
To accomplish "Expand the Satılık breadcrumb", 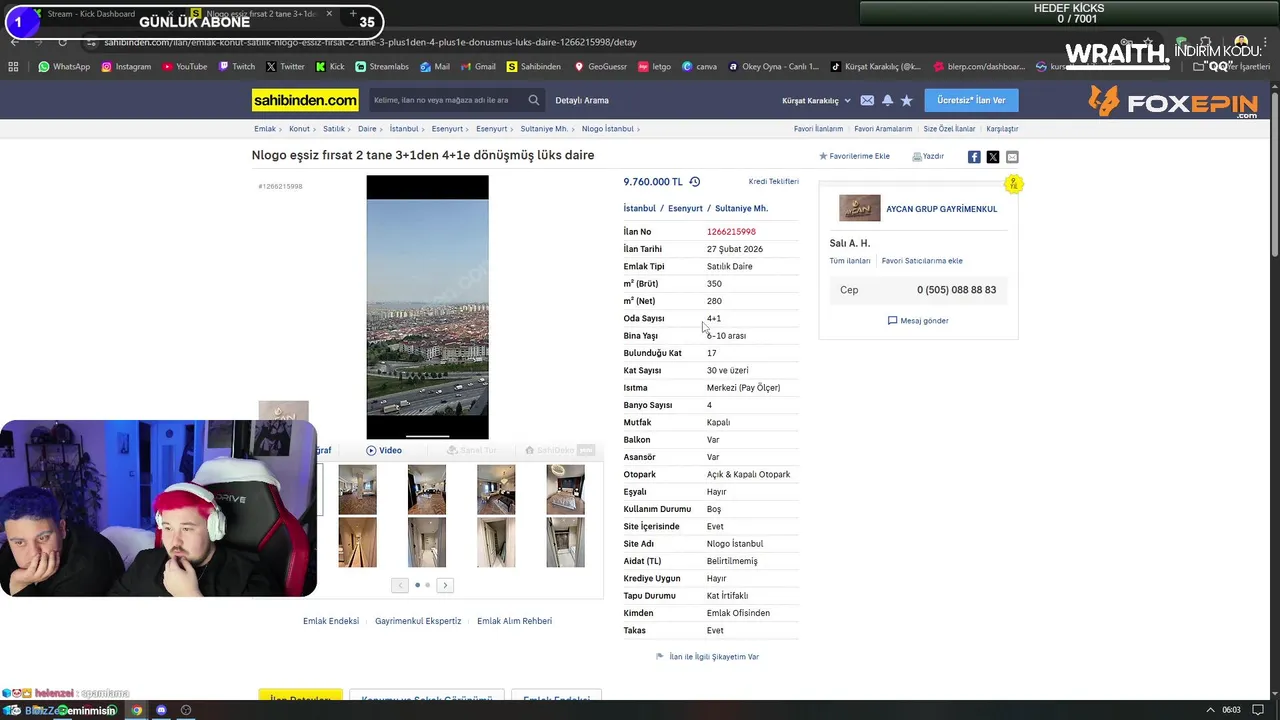I will tap(337, 129).
